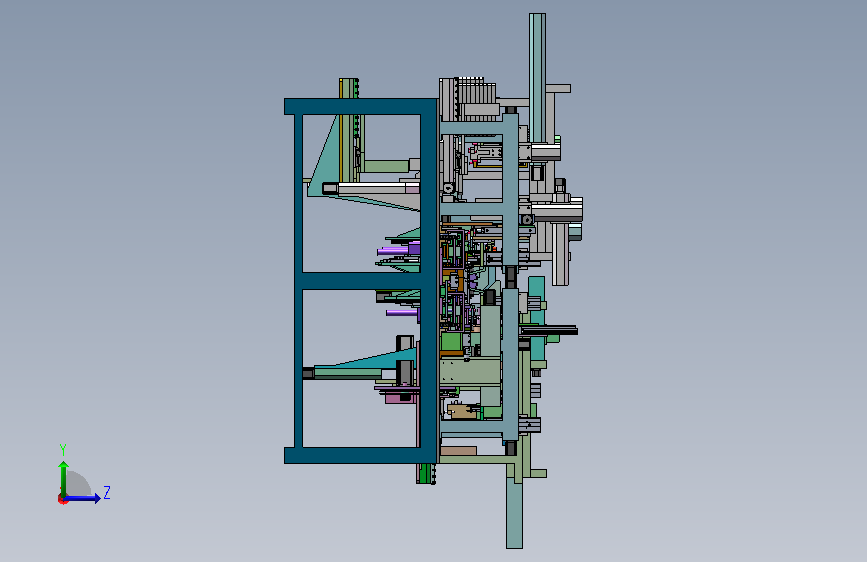The width and height of the screenshot is (867, 562).
Task: Click the Z label on the triad
Action: point(107,492)
